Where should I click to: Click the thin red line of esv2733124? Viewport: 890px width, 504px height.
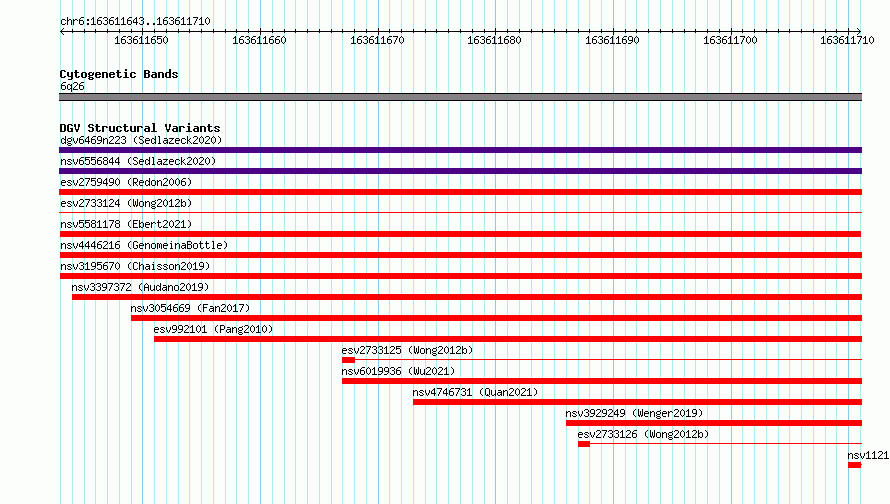point(460,213)
